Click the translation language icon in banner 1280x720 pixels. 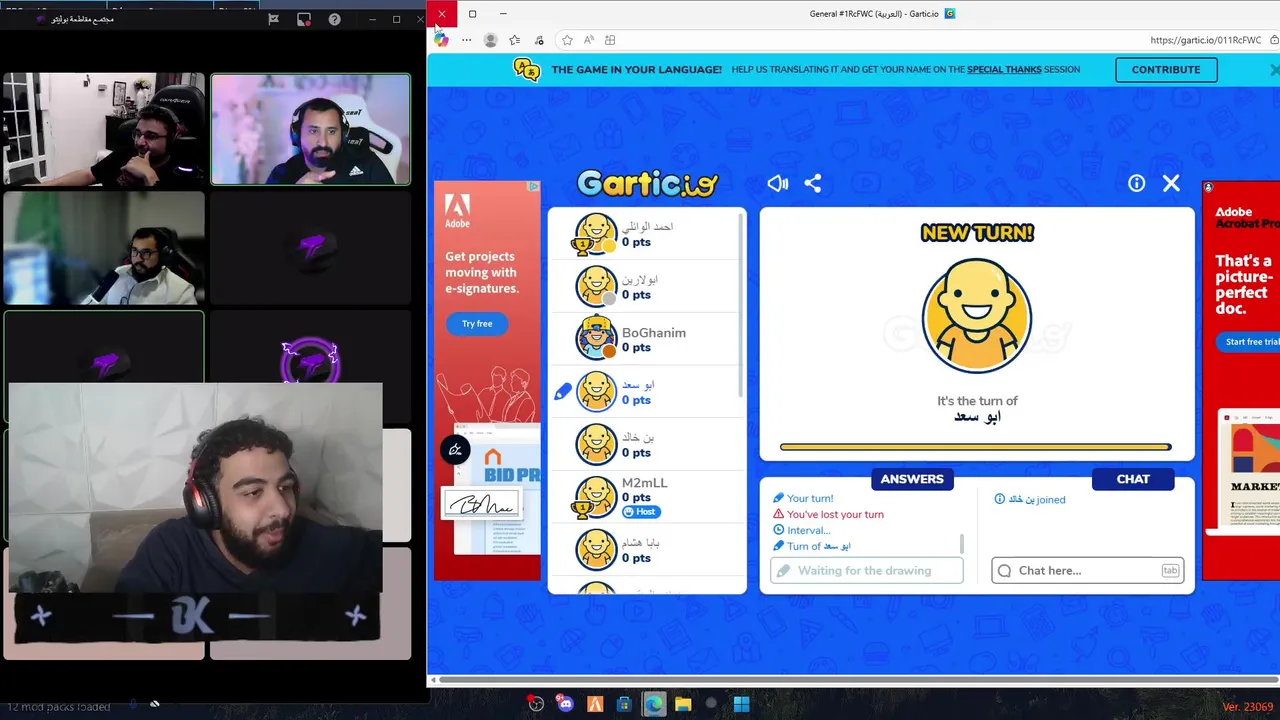point(527,69)
